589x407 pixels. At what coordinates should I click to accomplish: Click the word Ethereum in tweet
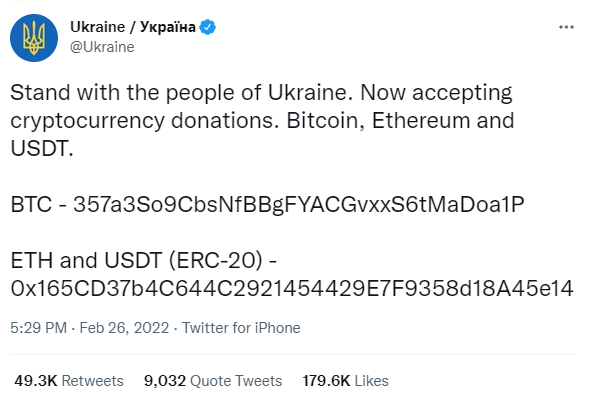421,121
